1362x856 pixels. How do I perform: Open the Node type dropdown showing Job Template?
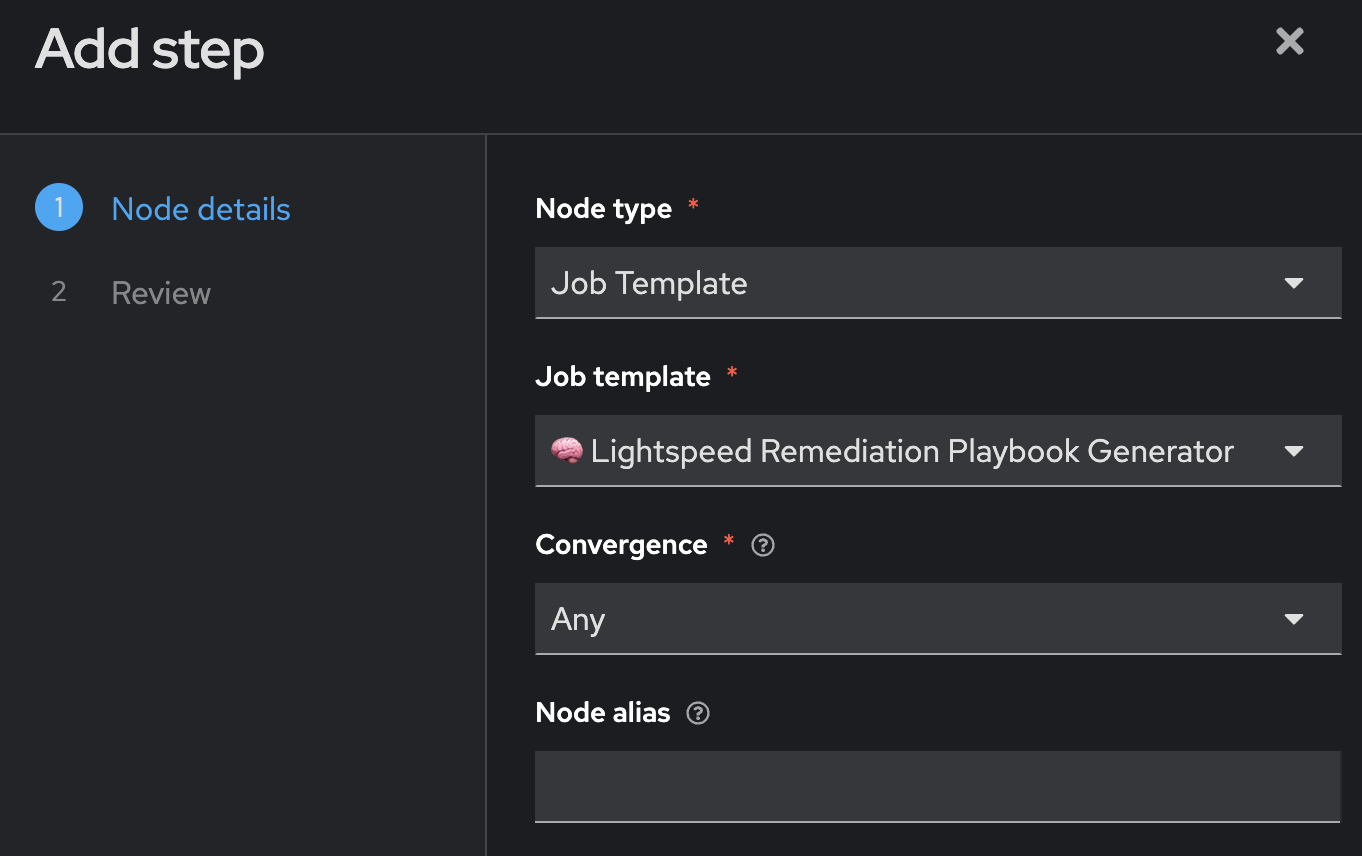(900, 283)
